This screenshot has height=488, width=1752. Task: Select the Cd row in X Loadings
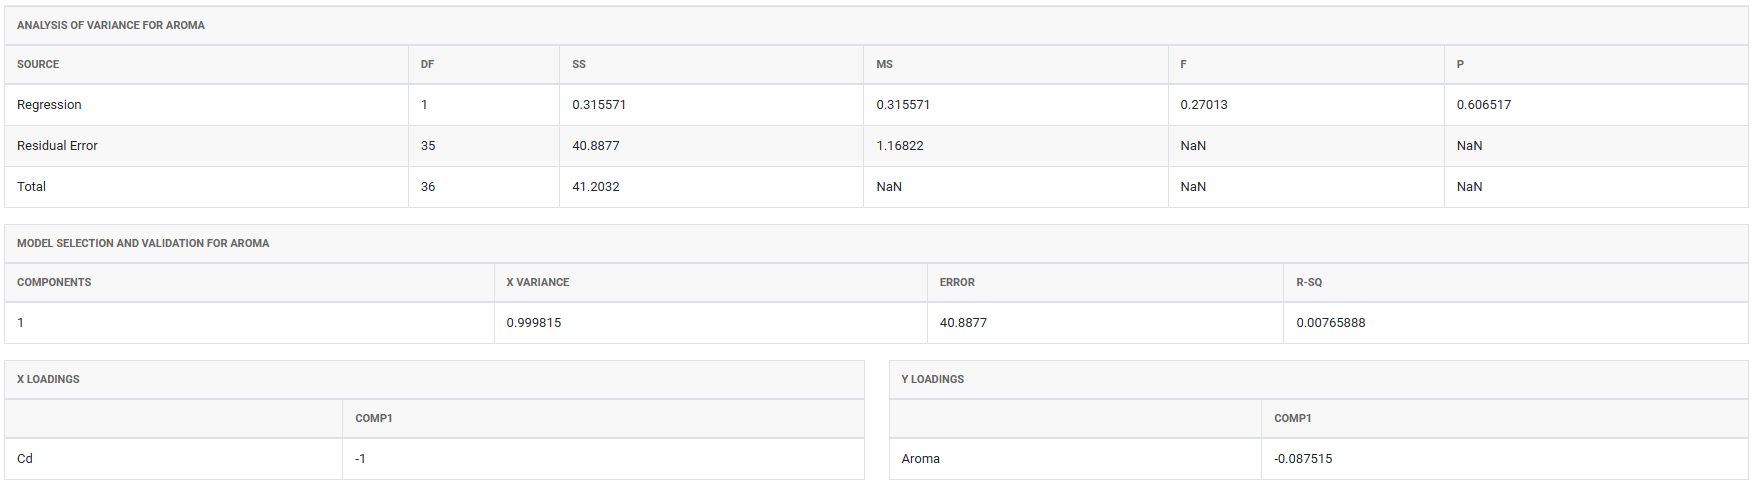25,459
